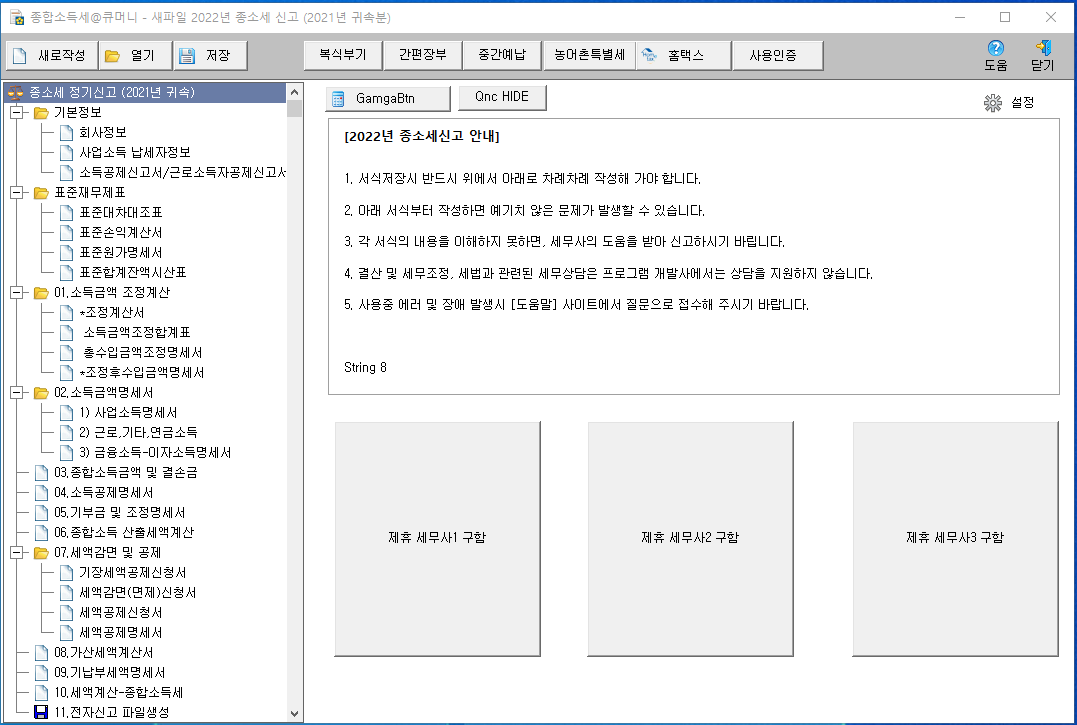
Task: Open the 농어촌특별세 toolbar button
Action: (589, 56)
